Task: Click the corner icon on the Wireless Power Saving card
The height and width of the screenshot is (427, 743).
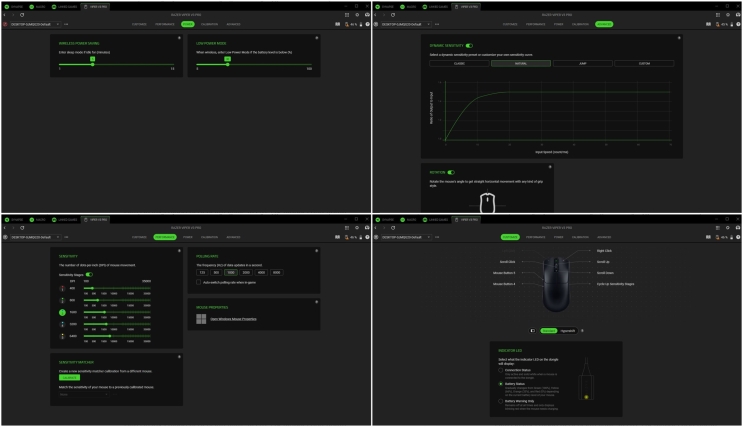Action: click(x=179, y=37)
